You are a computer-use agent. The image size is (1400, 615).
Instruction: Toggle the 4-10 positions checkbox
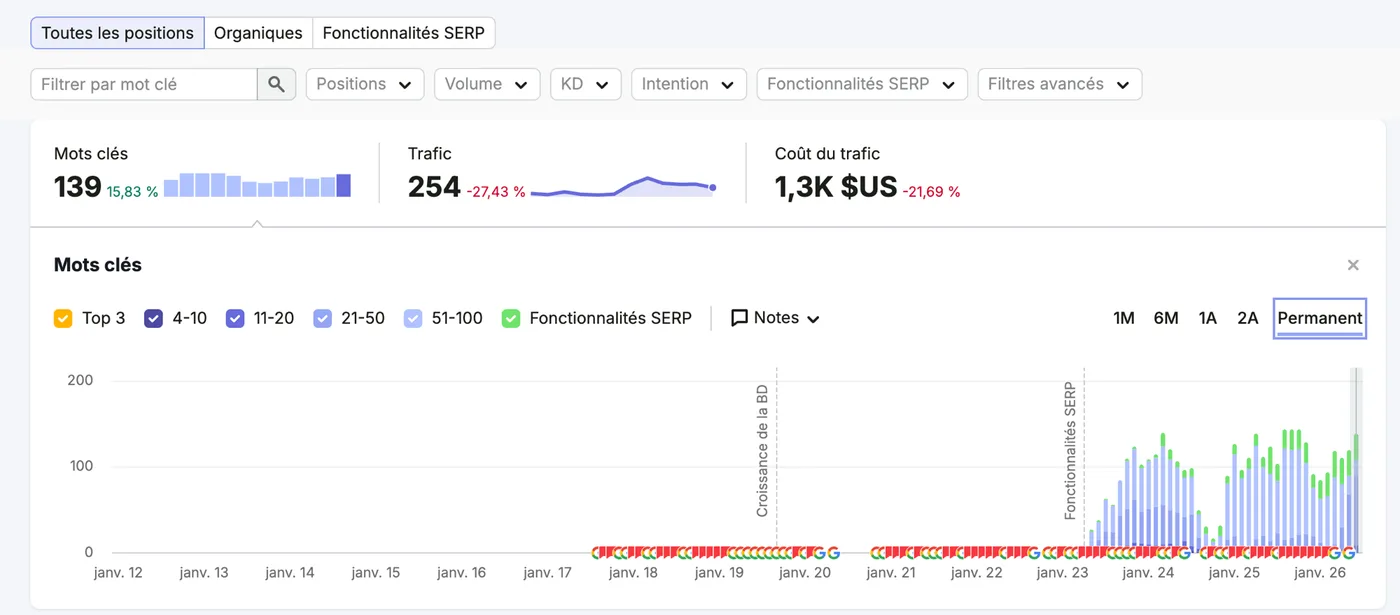(x=154, y=318)
